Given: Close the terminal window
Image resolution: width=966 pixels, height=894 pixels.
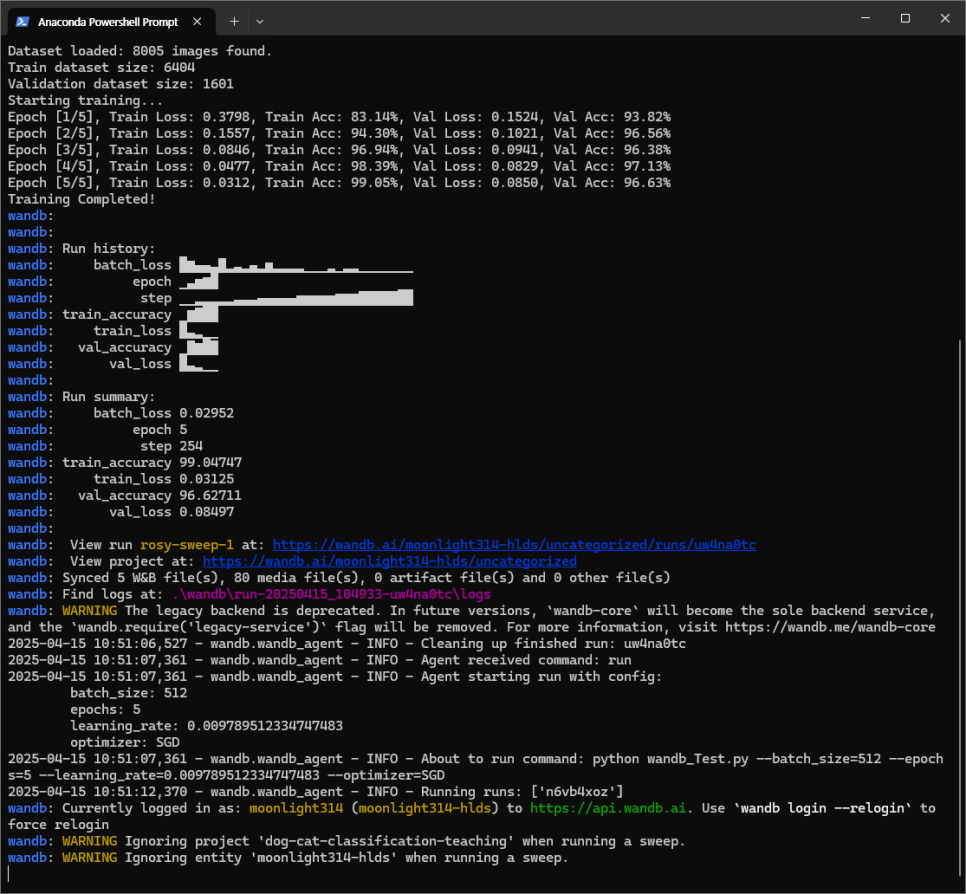Looking at the screenshot, I should point(945,18).
